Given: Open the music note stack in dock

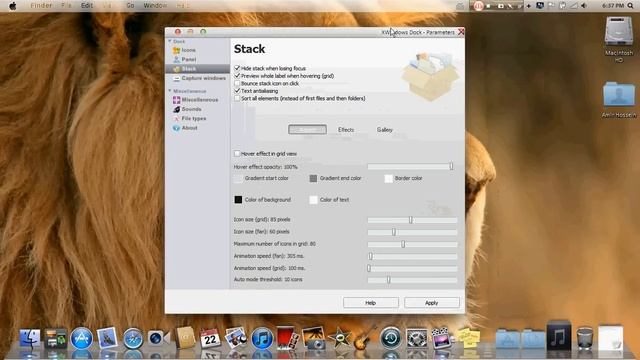Looking at the screenshot, I should [559, 336].
